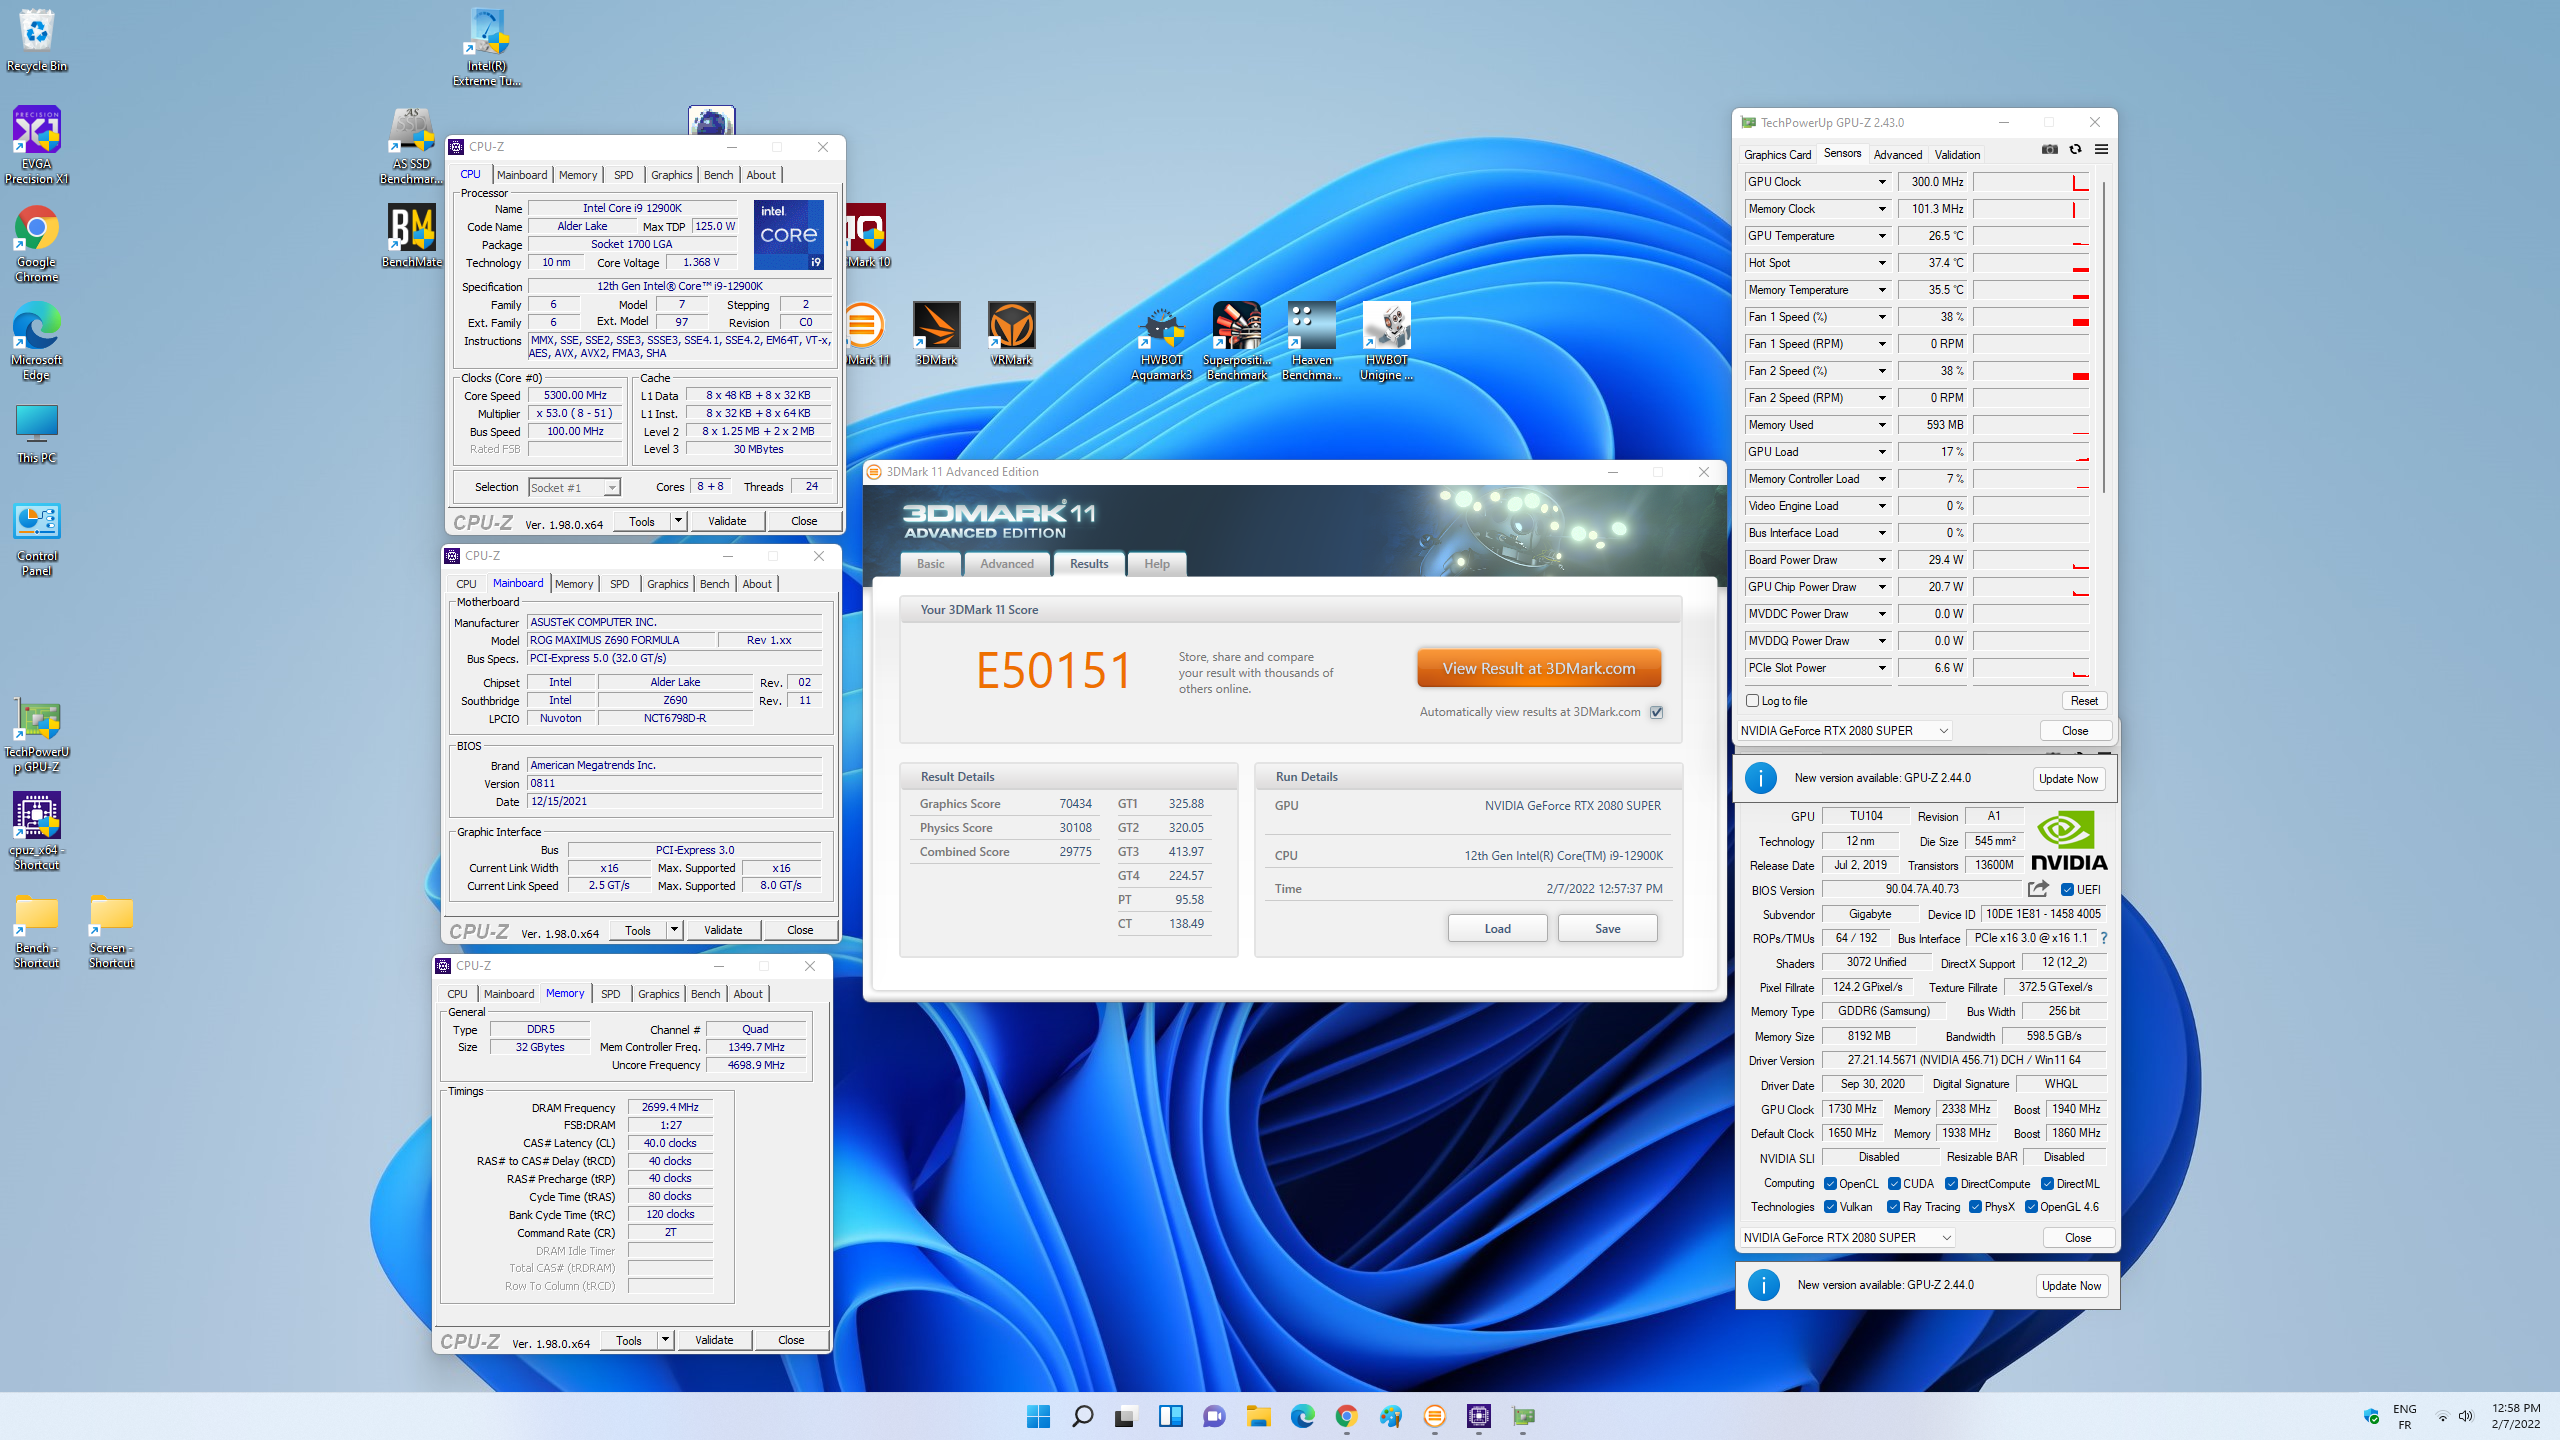Viewport: 2560px width, 1440px height.
Task: Take GPU-Z screenshot with camera icon
Action: click(2049, 150)
